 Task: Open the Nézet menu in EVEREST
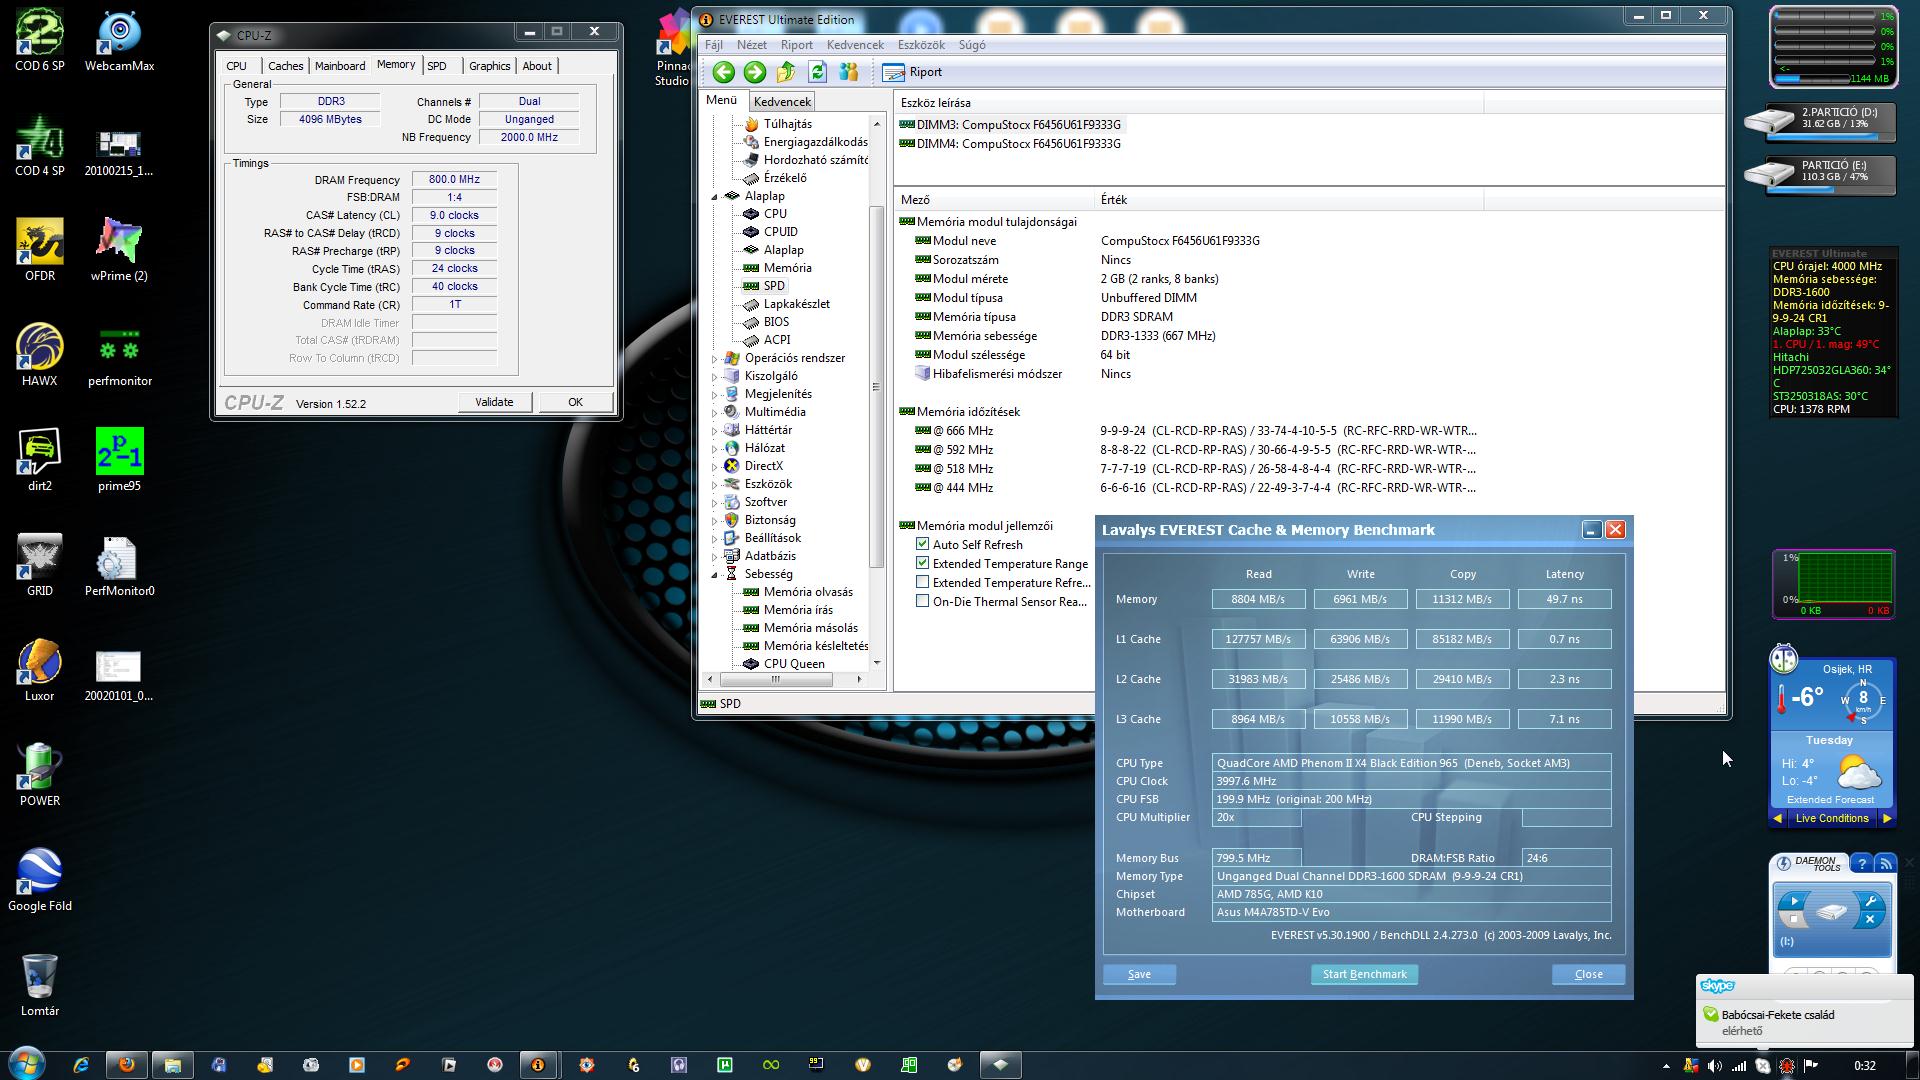coord(752,45)
